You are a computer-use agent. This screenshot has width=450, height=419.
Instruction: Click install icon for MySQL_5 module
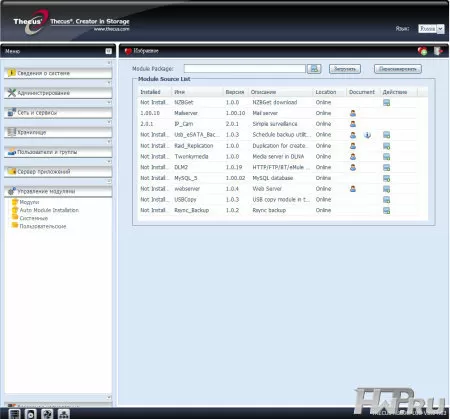click(386, 178)
